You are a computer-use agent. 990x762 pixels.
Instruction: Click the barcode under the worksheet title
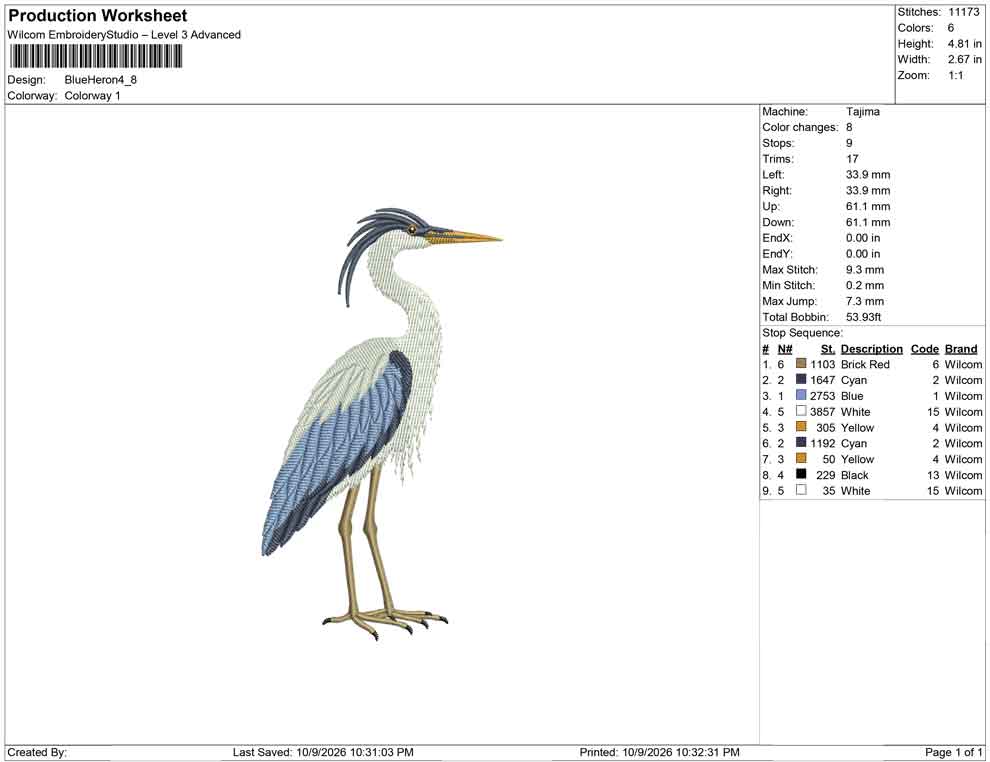coord(95,57)
